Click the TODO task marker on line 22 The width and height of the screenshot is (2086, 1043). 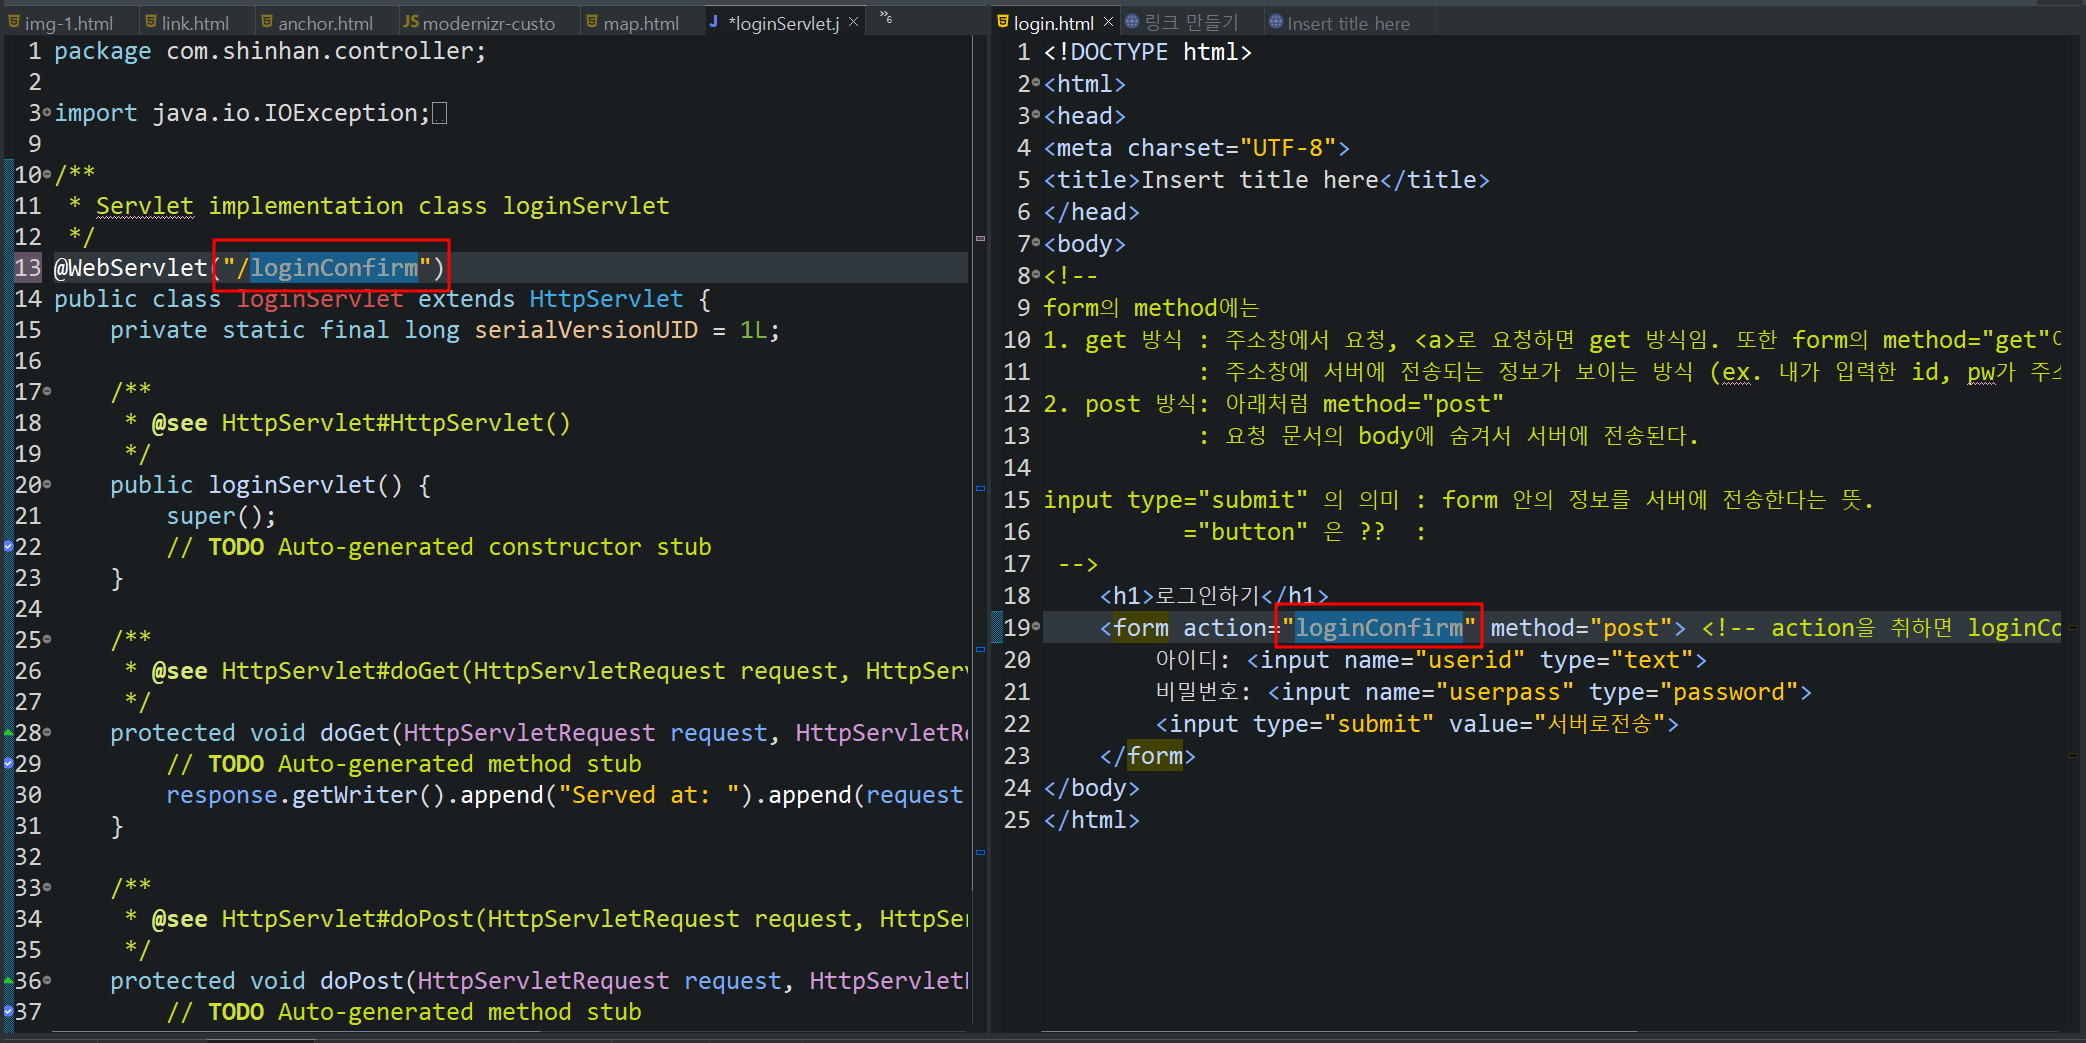(8, 547)
